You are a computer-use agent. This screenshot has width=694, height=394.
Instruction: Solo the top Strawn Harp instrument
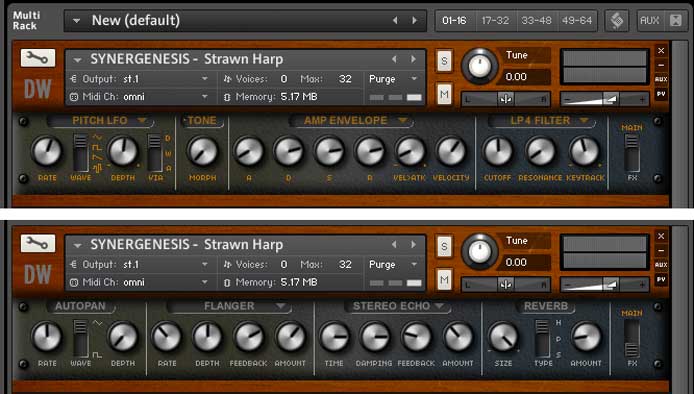click(444, 61)
